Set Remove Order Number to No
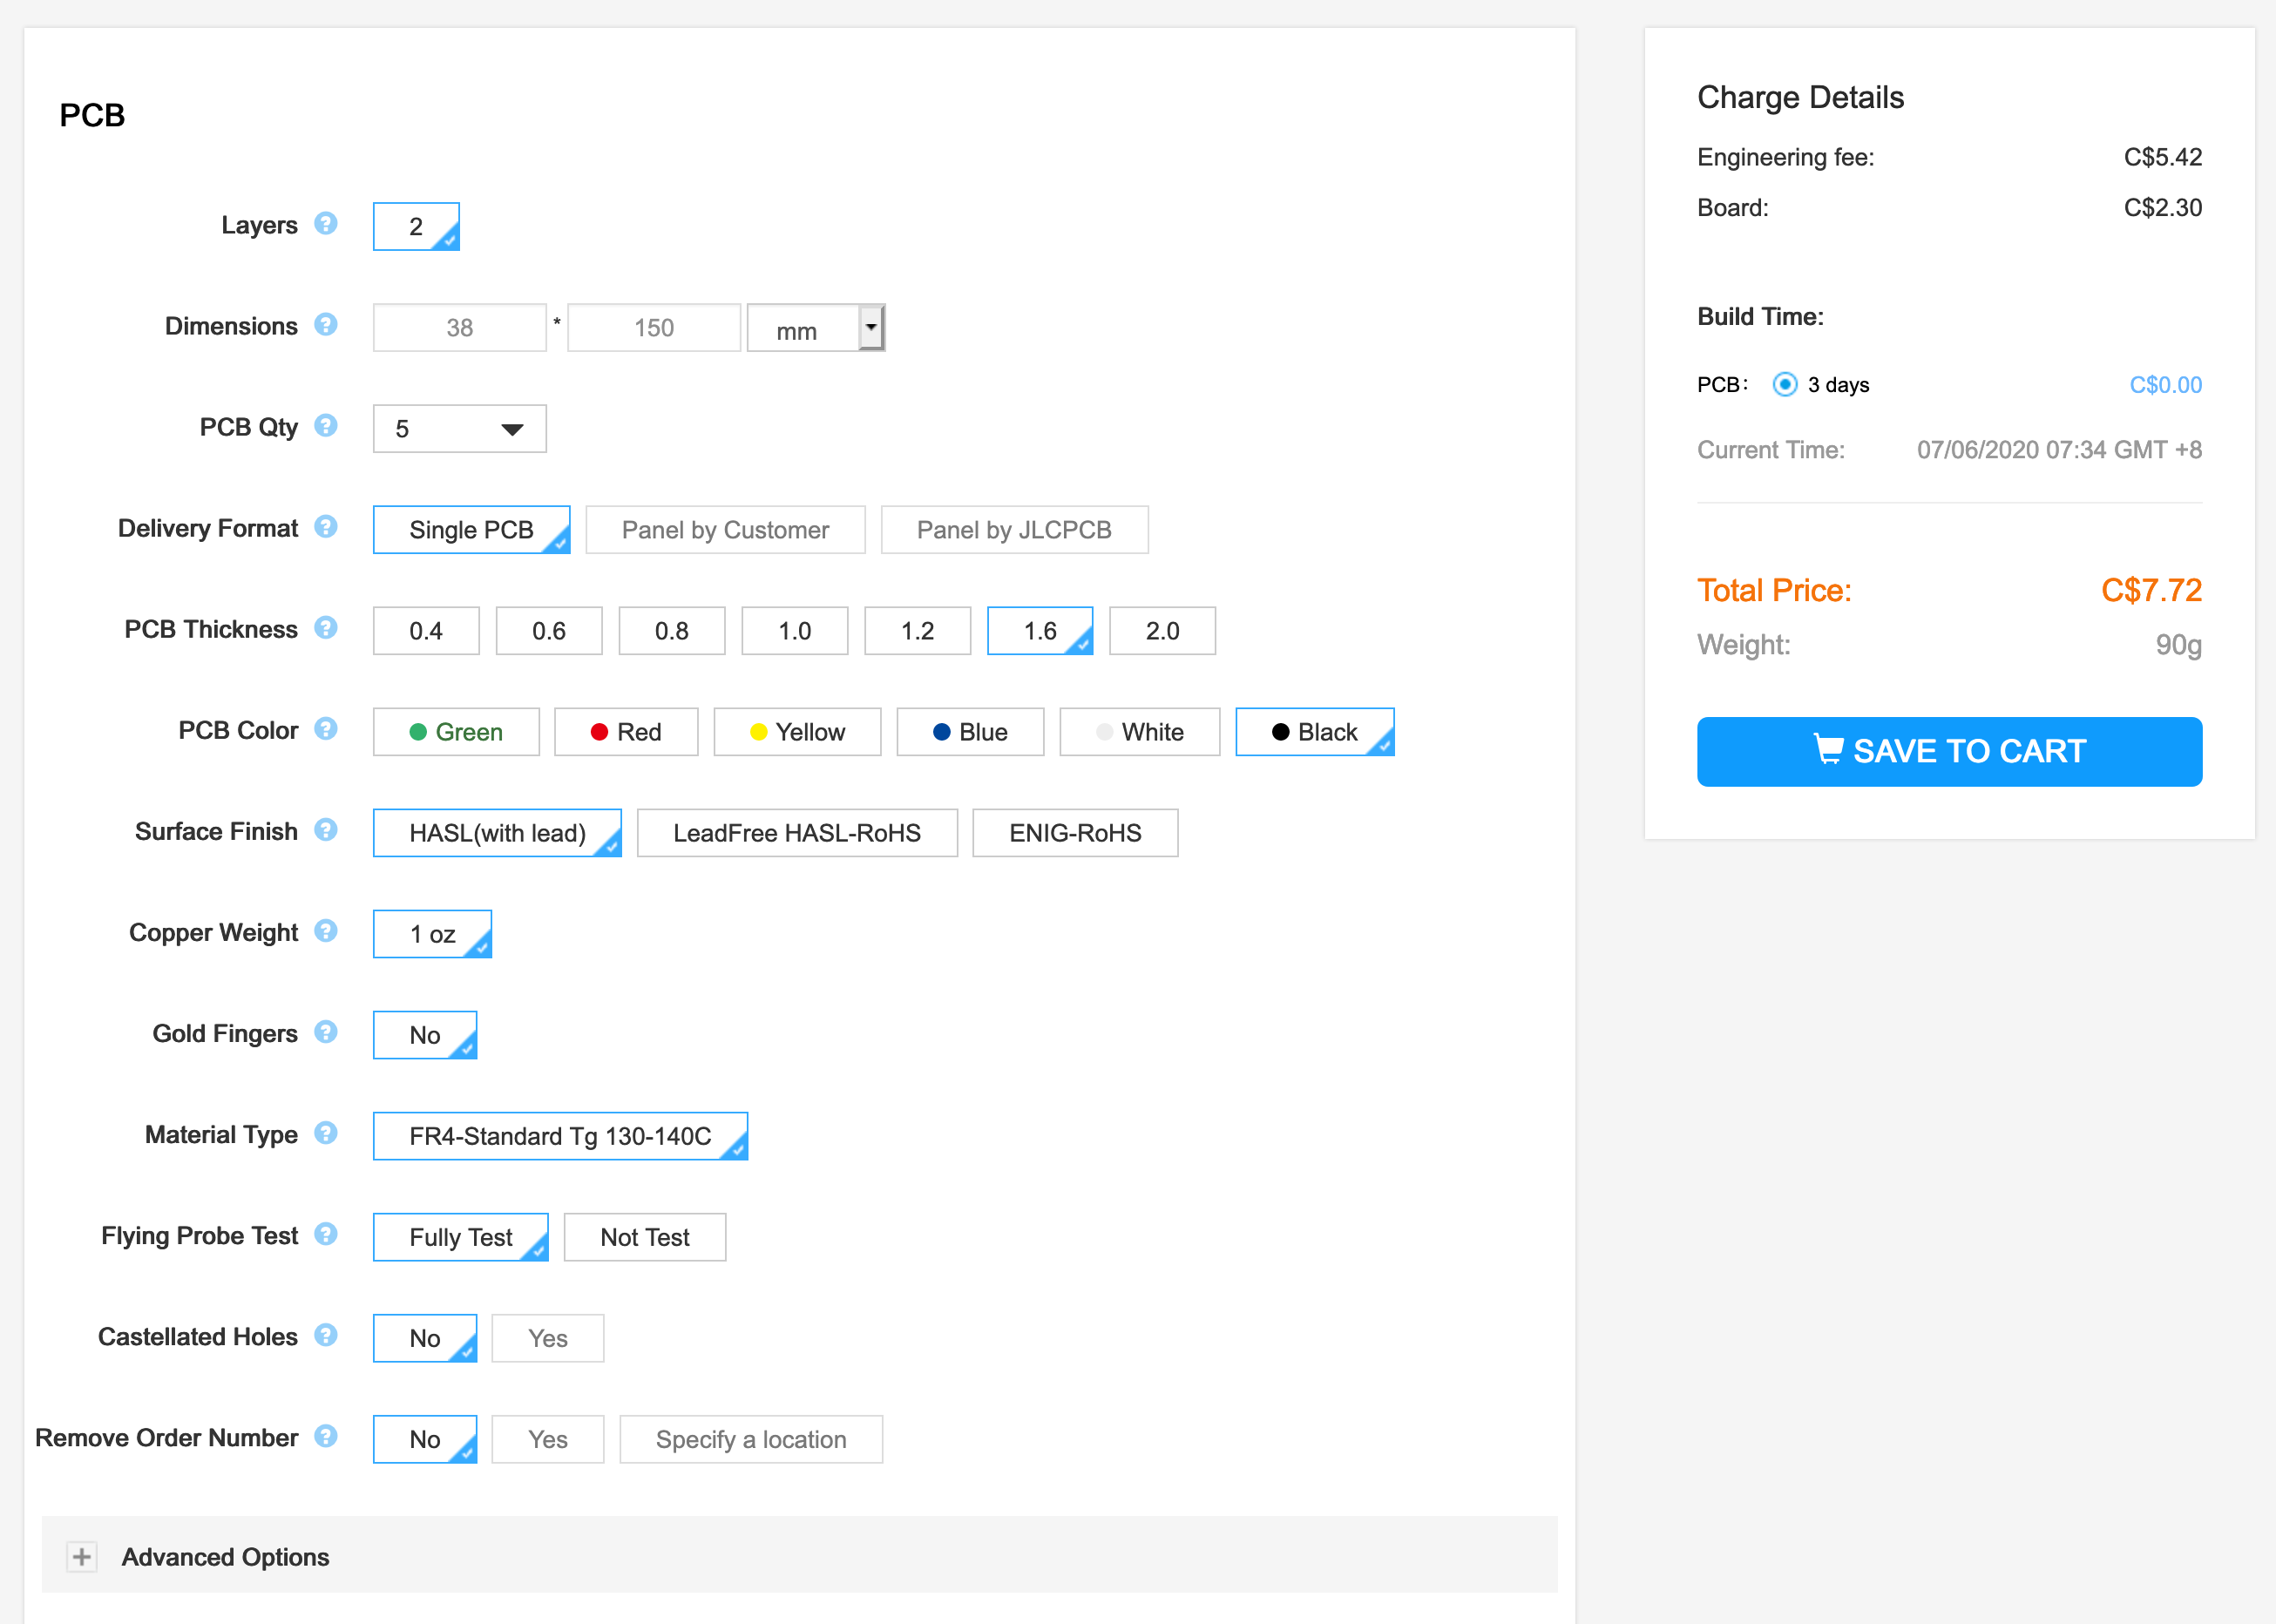This screenshot has height=1624, width=2276. pos(425,1440)
